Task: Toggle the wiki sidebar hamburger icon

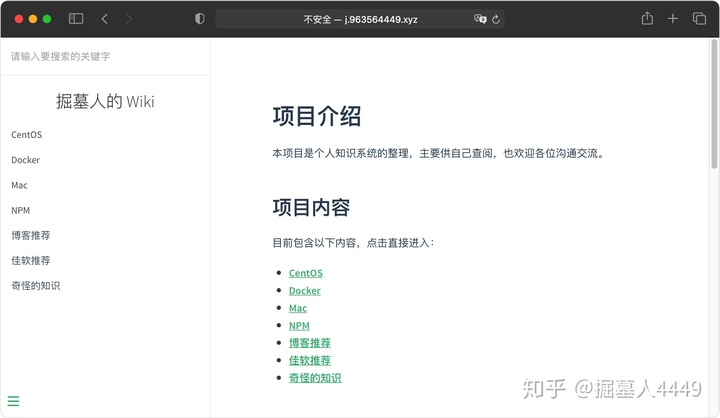Action: [13, 401]
